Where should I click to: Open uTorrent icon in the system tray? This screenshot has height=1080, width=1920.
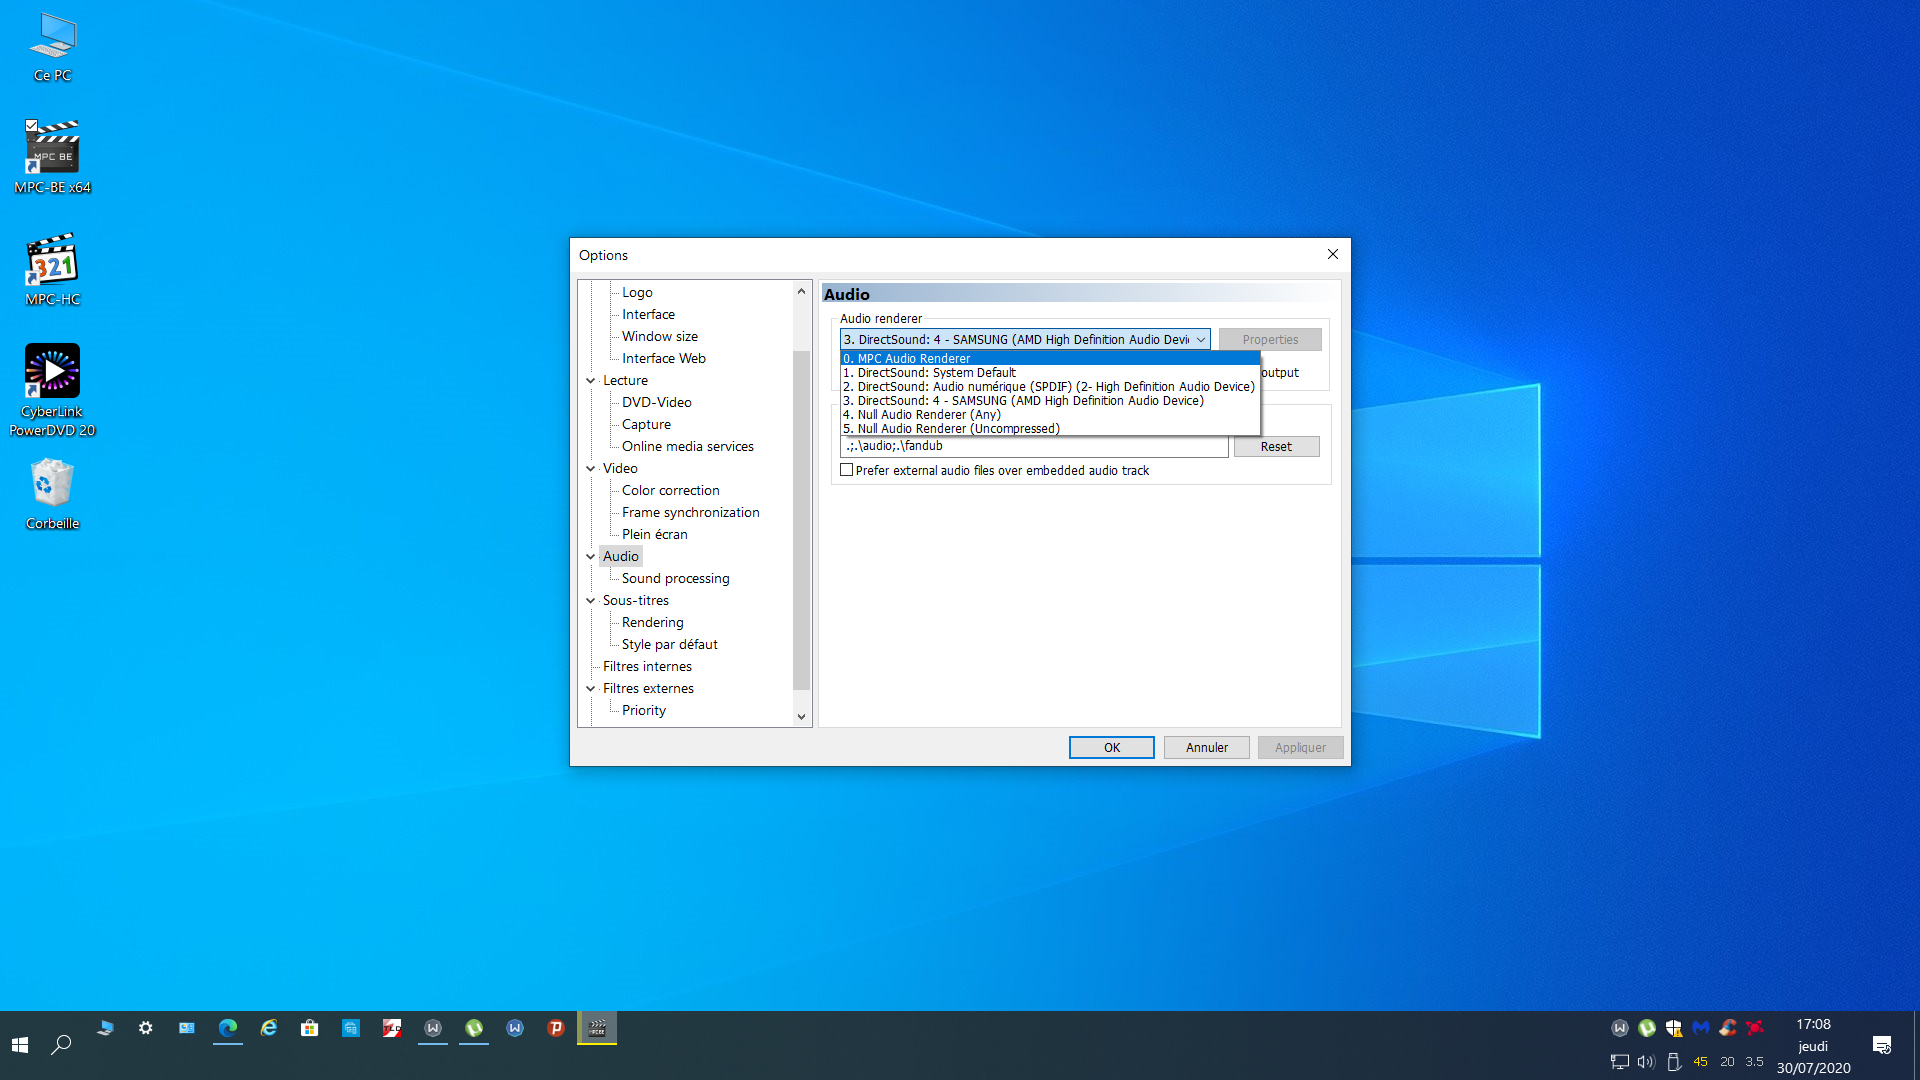pos(1647,1028)
